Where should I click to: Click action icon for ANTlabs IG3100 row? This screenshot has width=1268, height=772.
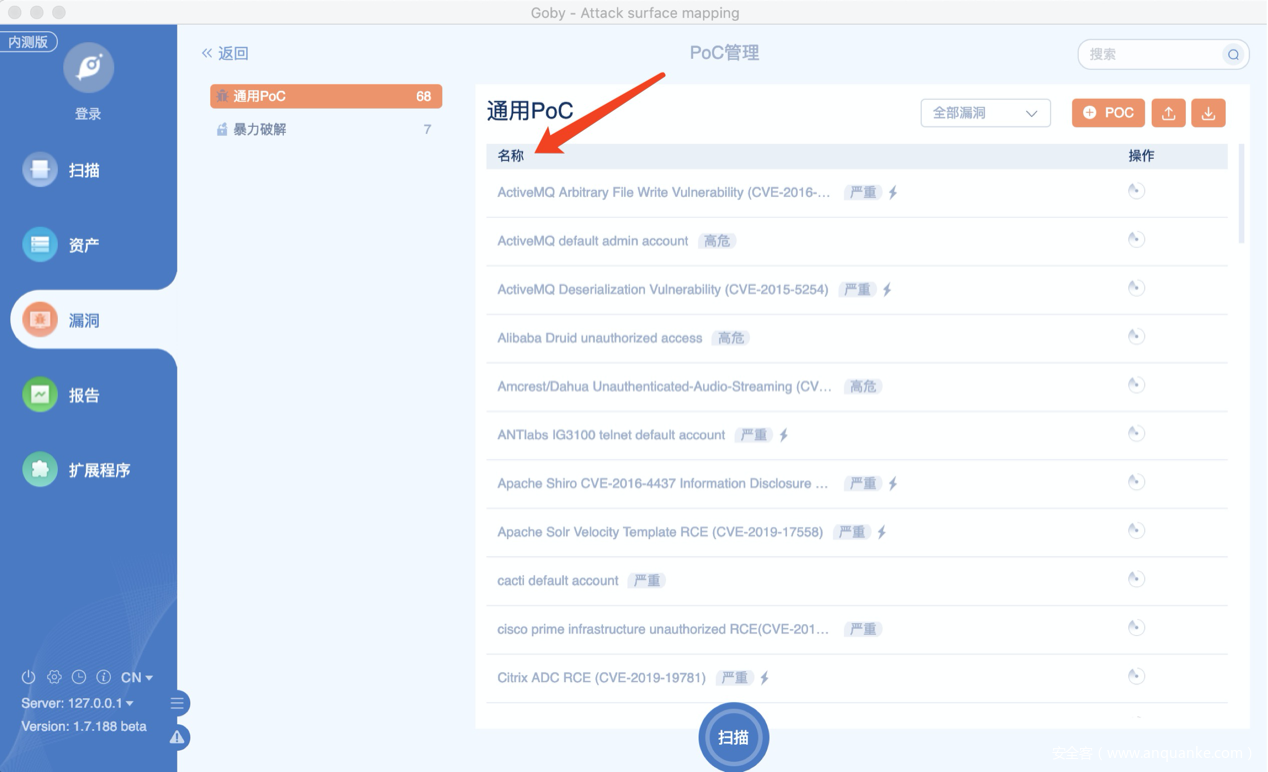pos(1136,433)
